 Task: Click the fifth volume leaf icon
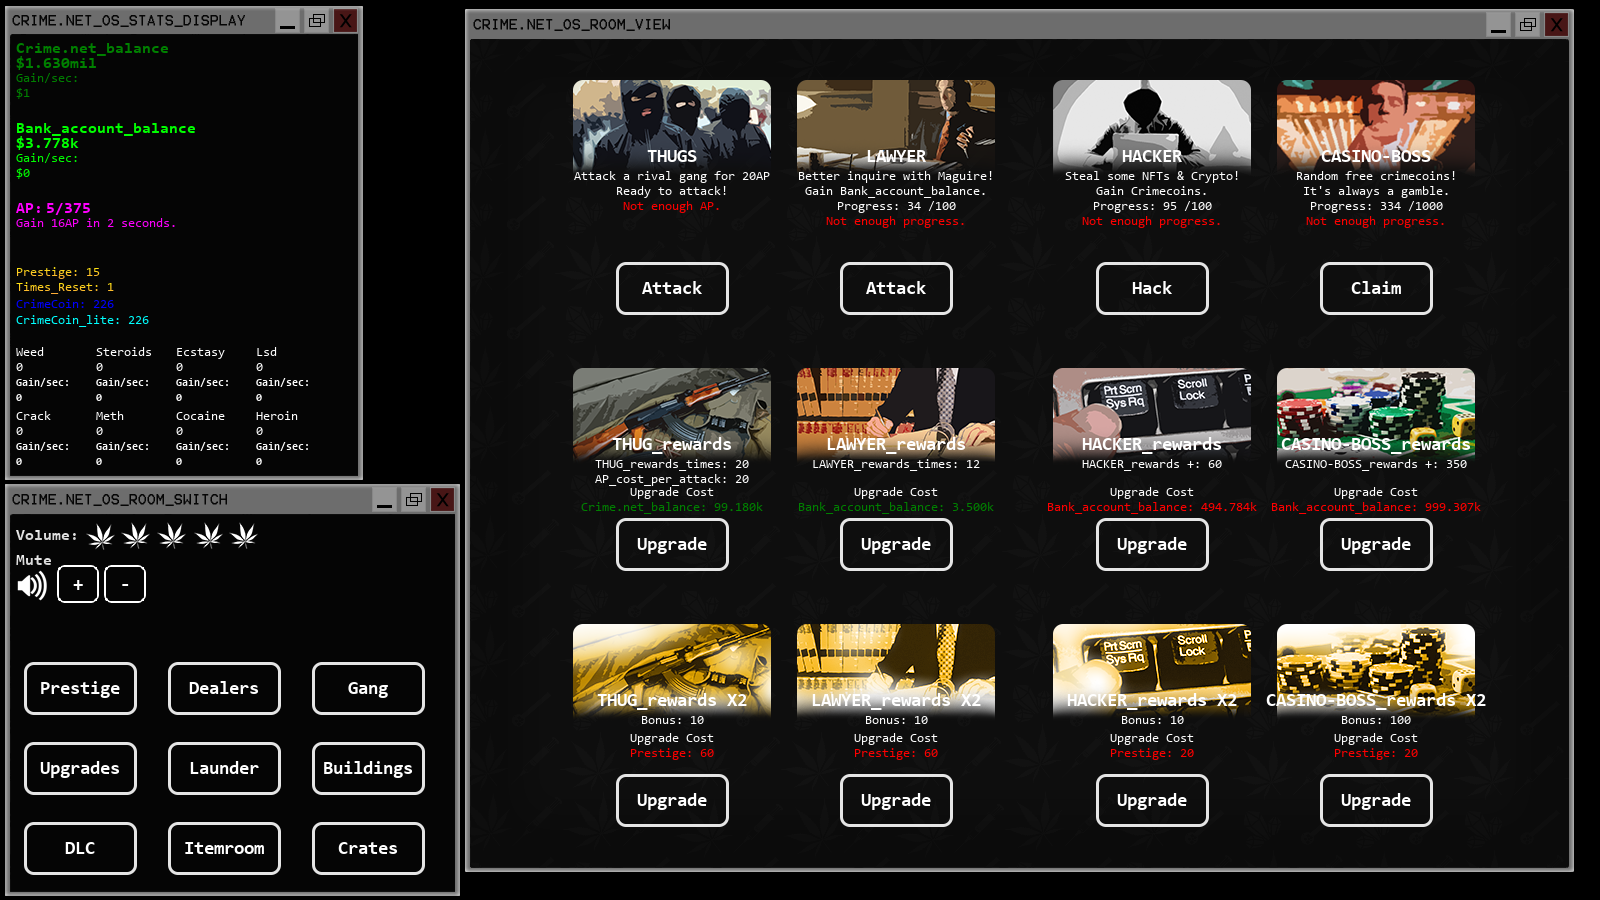pos(244,536)
